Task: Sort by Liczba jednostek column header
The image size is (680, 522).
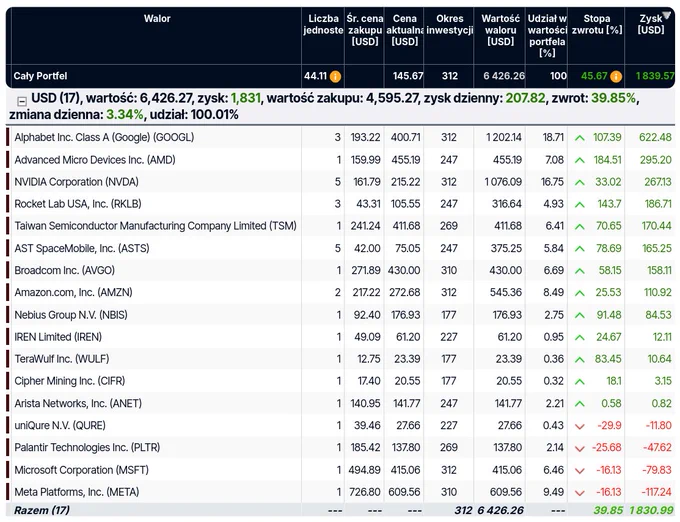Action: click(x=323, y=24)
